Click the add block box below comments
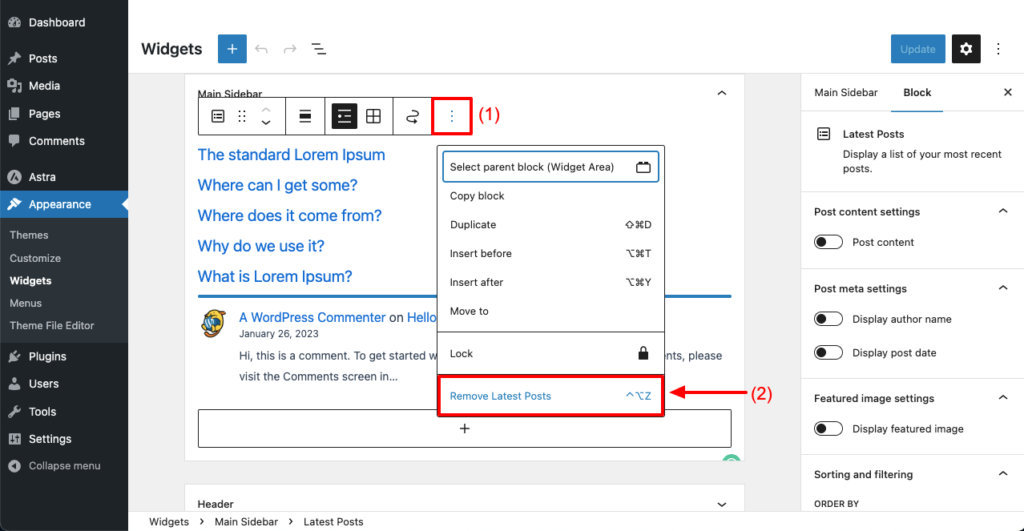Screen dimensions: 1024x531 [x=464, y=428]
